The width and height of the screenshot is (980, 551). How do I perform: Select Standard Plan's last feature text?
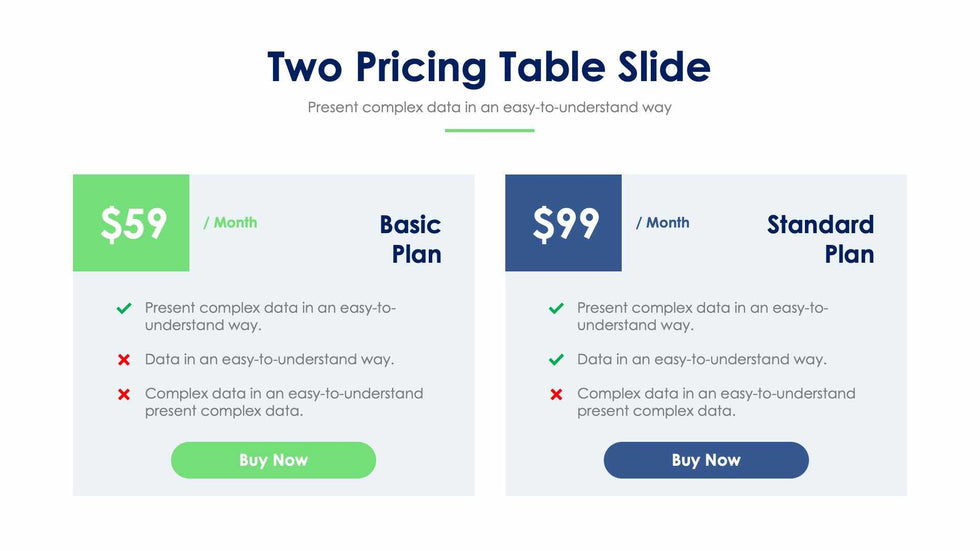click(x=716, y=402)
